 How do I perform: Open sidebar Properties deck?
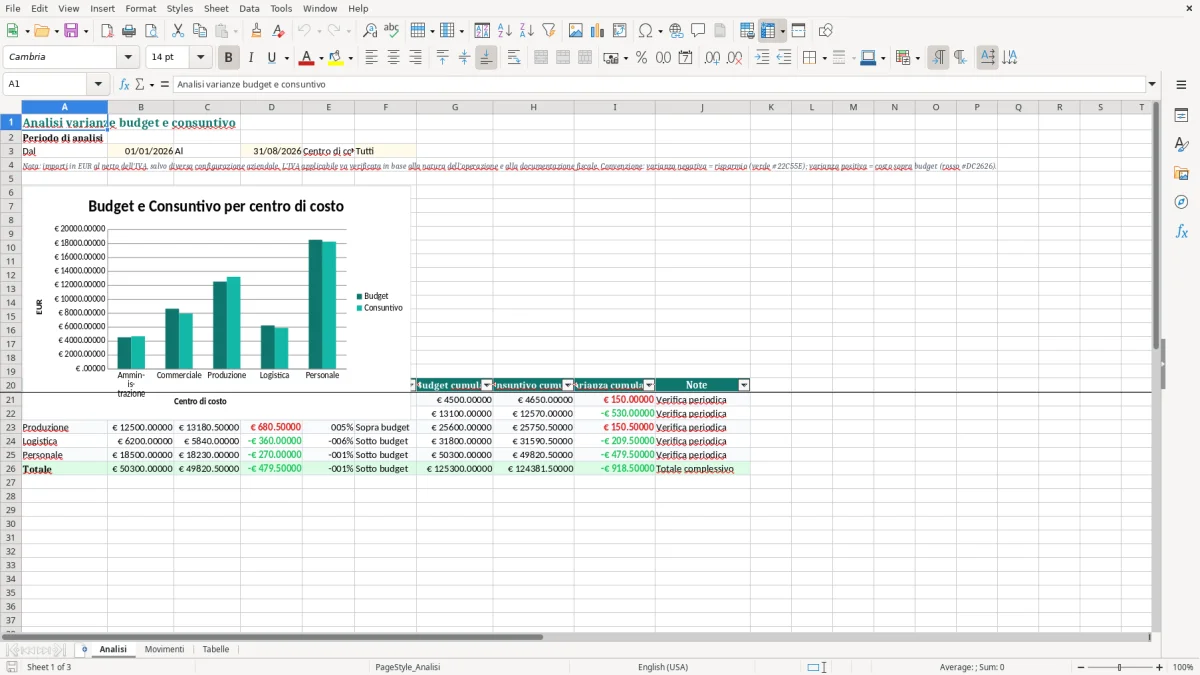[1181, 115]
